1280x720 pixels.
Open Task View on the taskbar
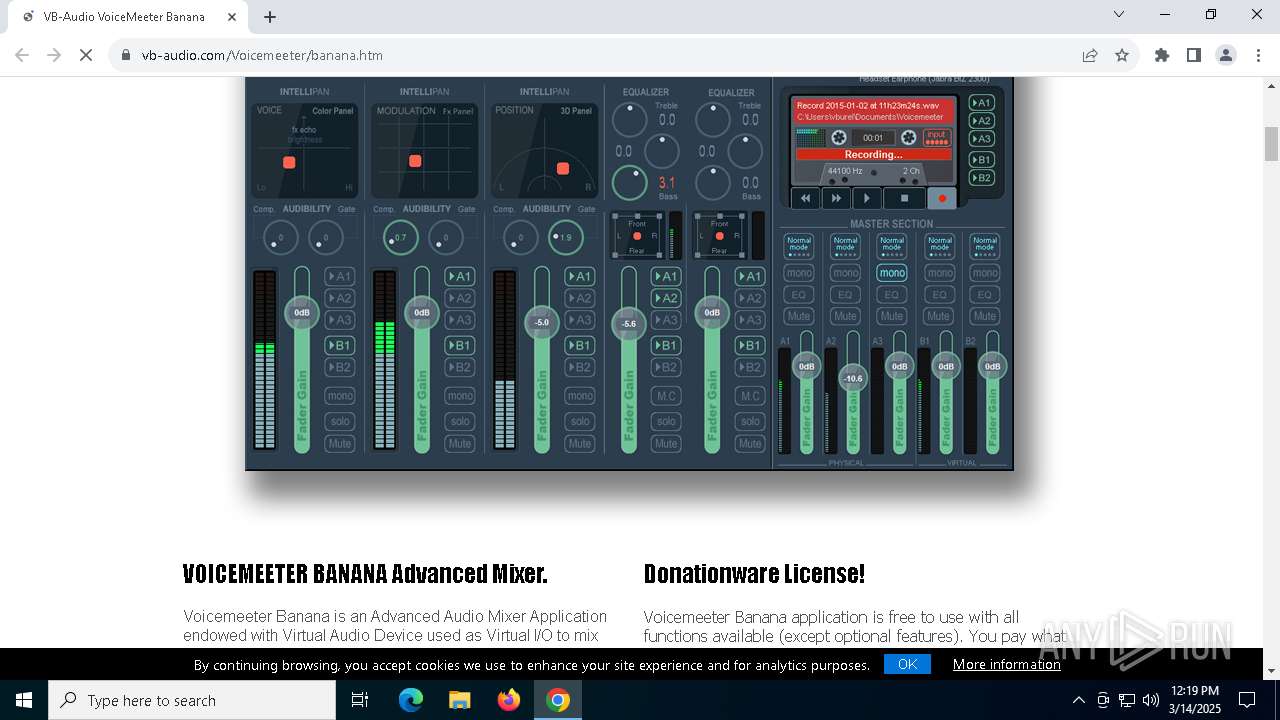[360, 700]
